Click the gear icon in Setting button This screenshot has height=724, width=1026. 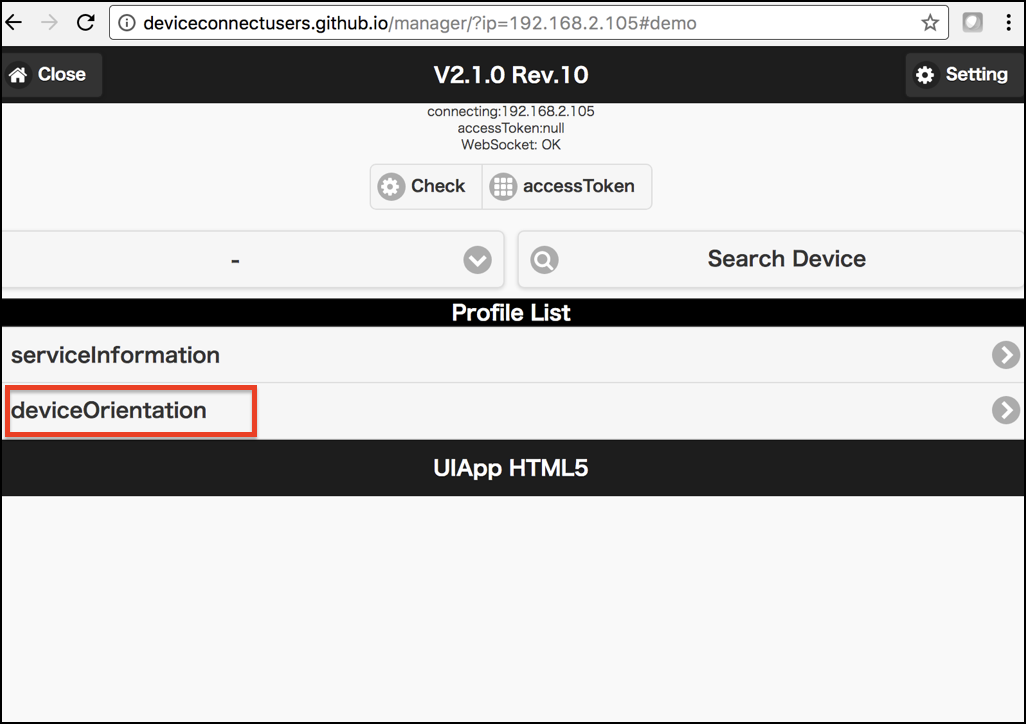(925, 75)
